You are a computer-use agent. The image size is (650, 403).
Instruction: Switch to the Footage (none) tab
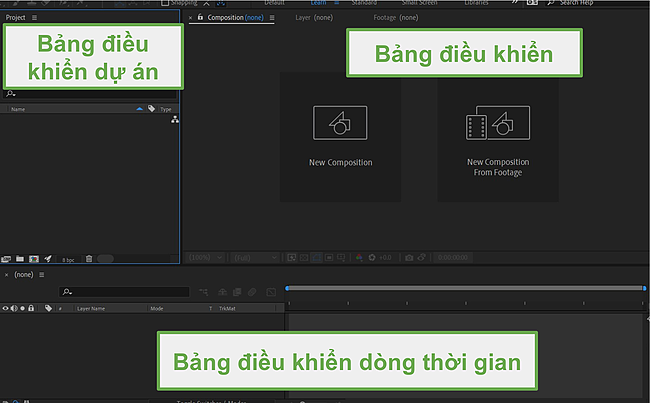(x=396, y=17)
